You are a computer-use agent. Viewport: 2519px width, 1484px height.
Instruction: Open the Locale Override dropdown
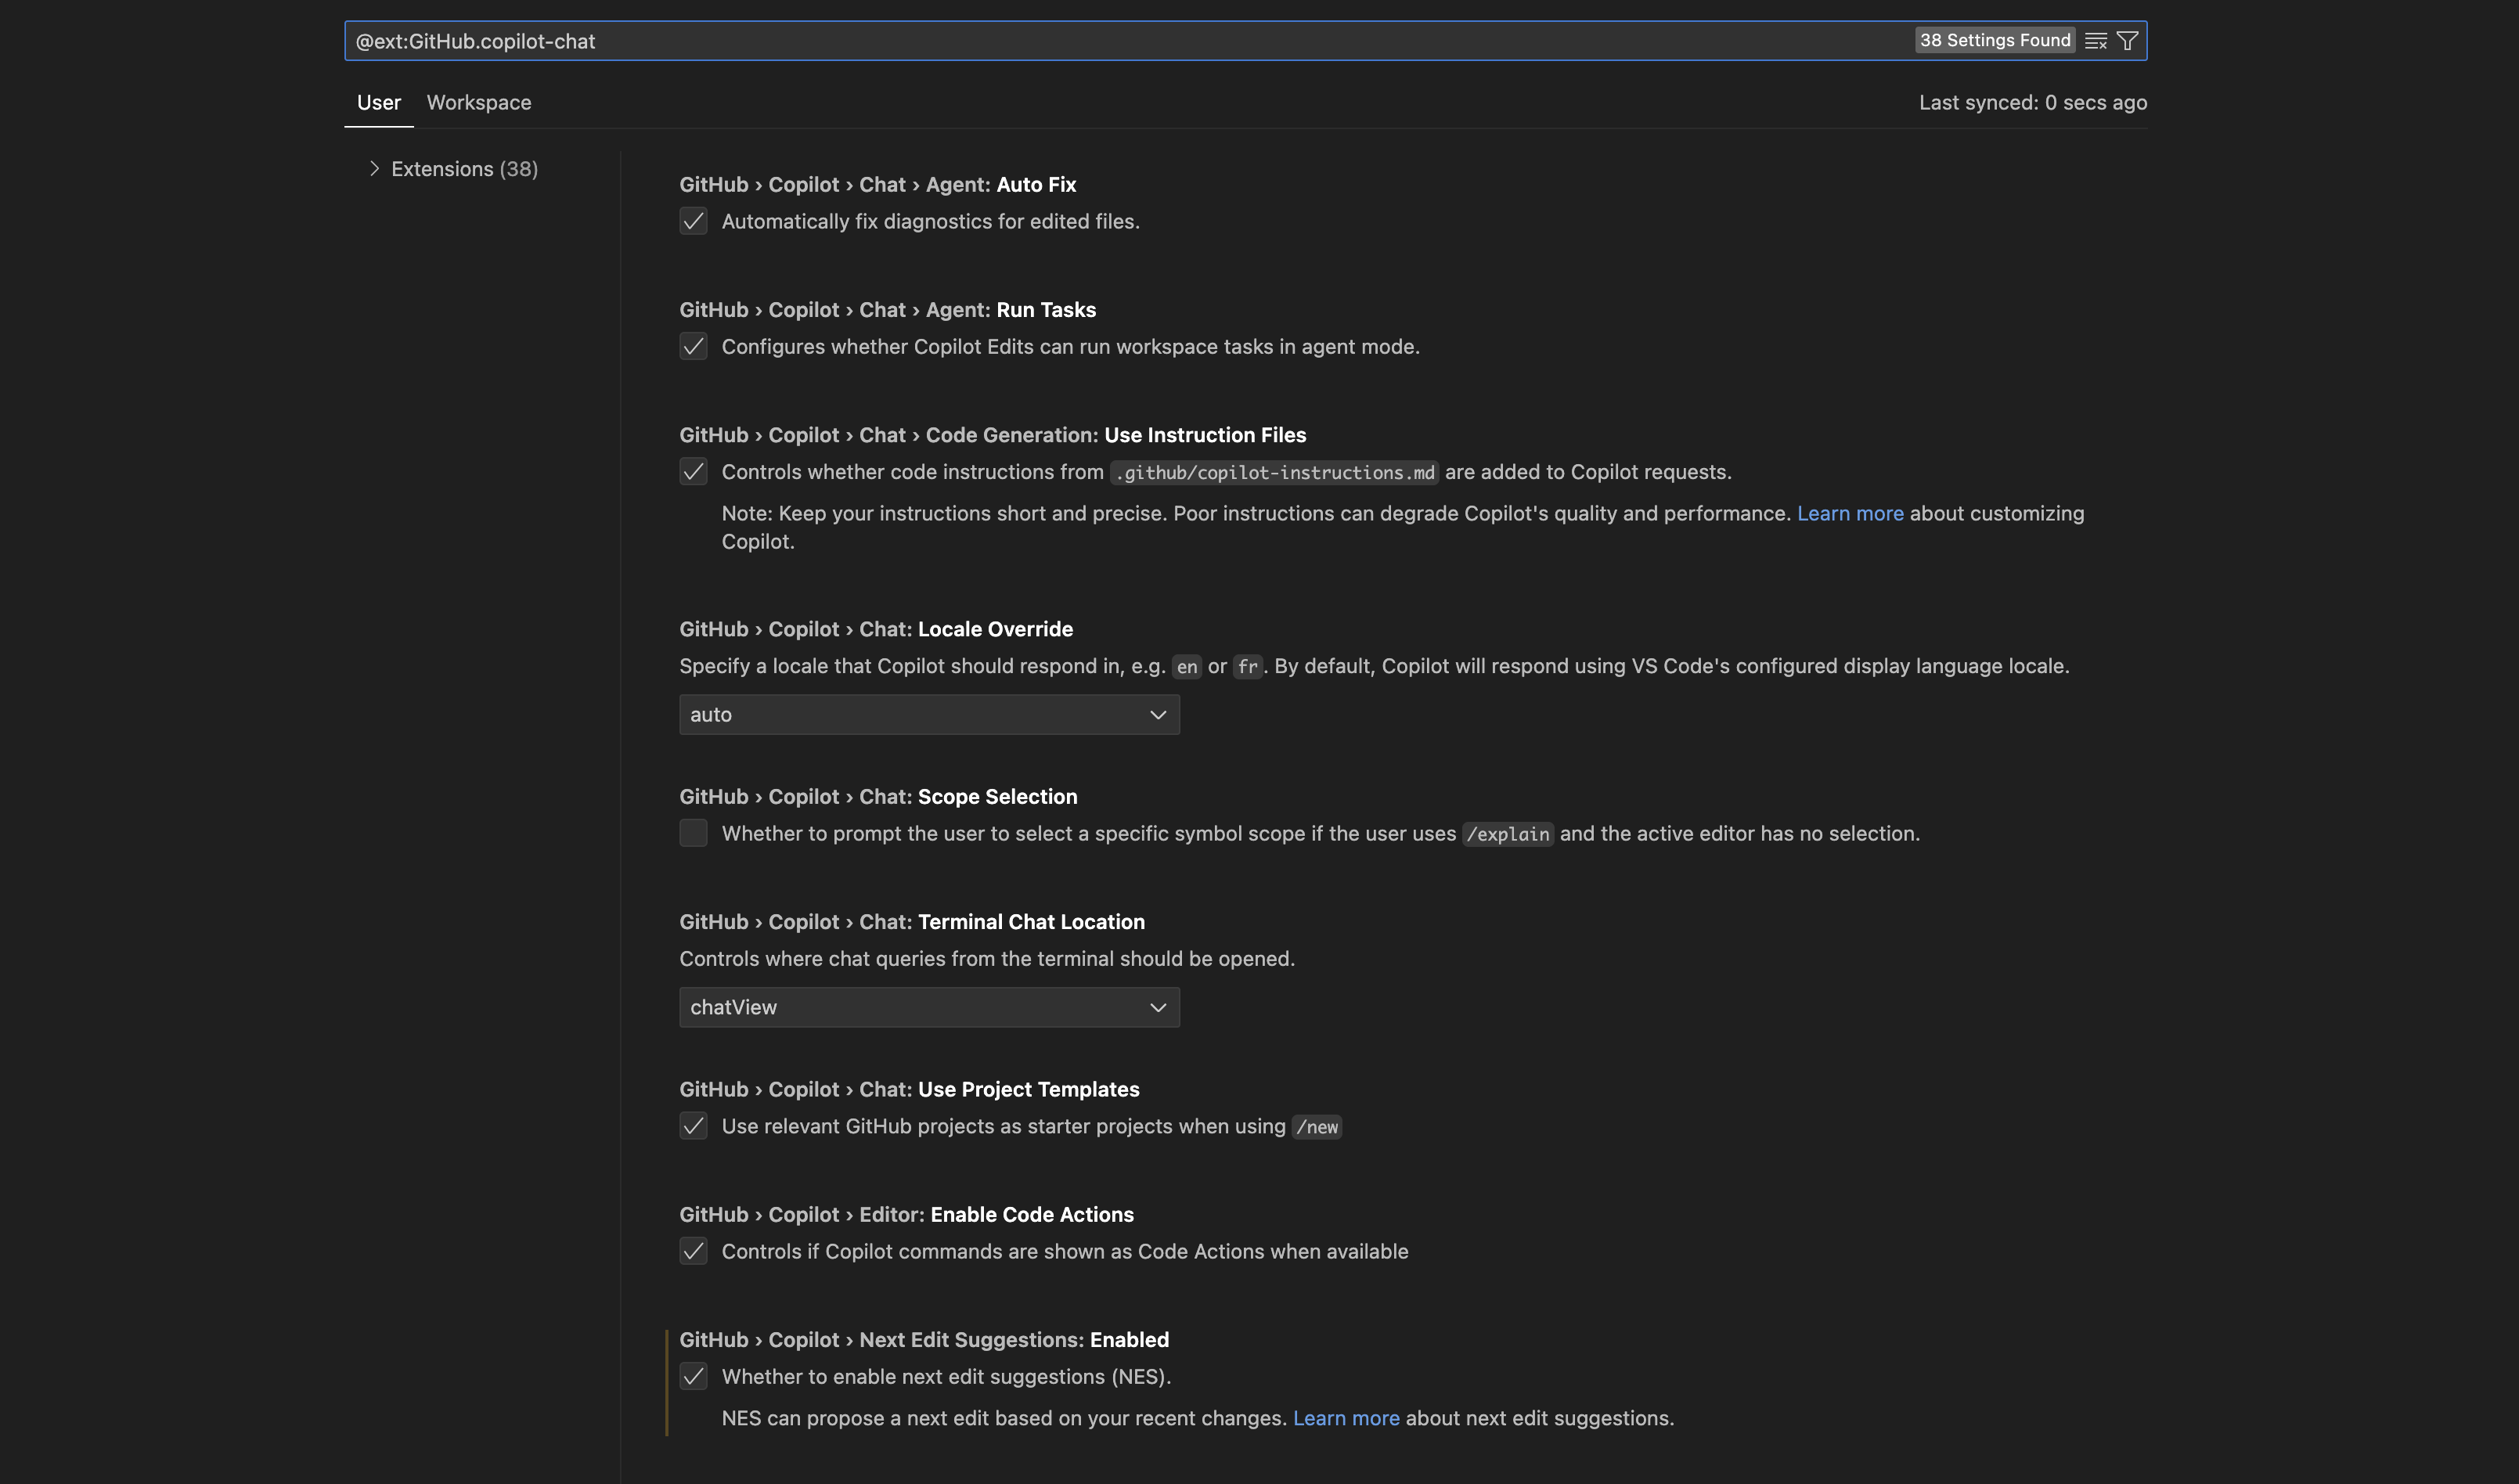tap(928, 714)
